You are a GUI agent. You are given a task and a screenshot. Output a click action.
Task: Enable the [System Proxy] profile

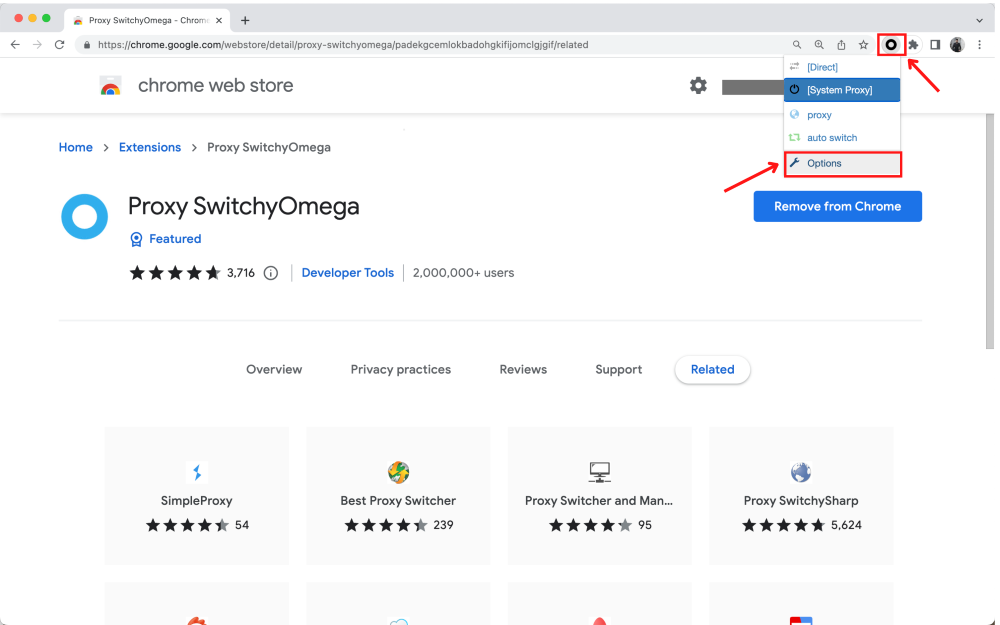click(842, 90)
